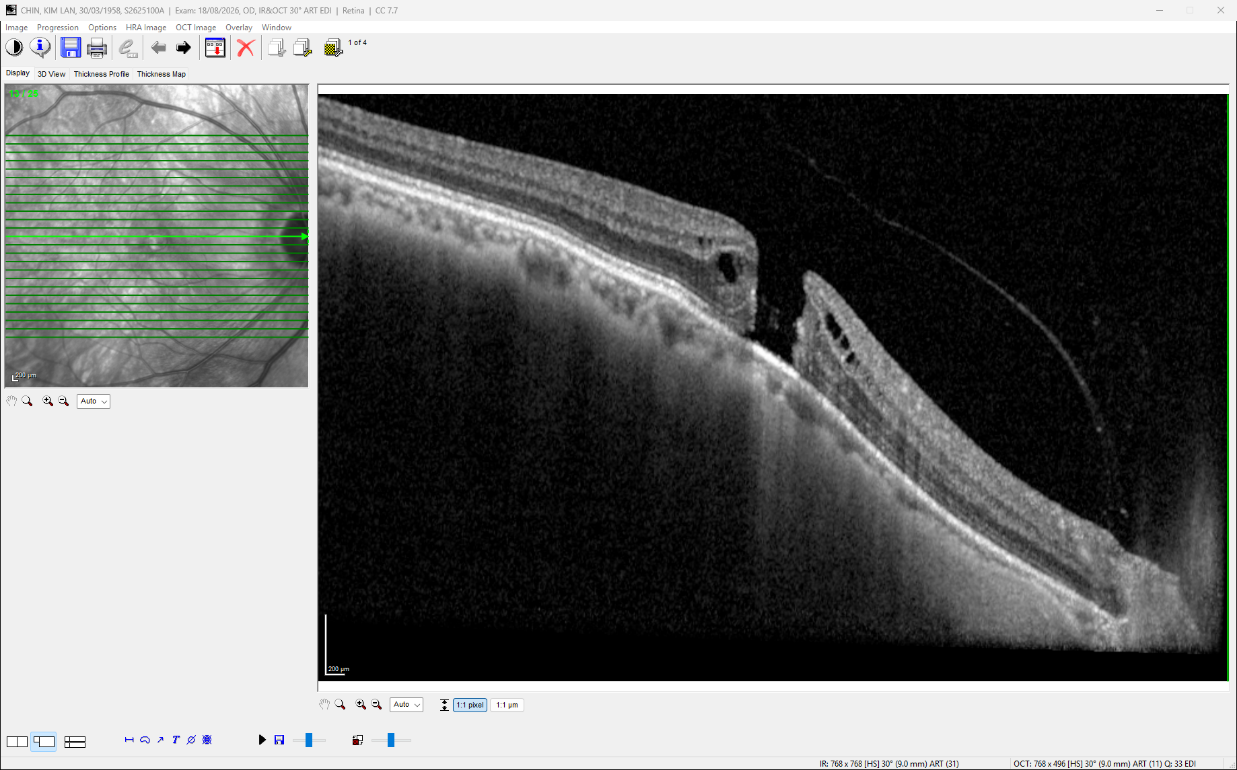This screenshot has height=770, width=1237.
Task: Click the OCT B-scan cross-section image
Action: [x=772, y=388]
